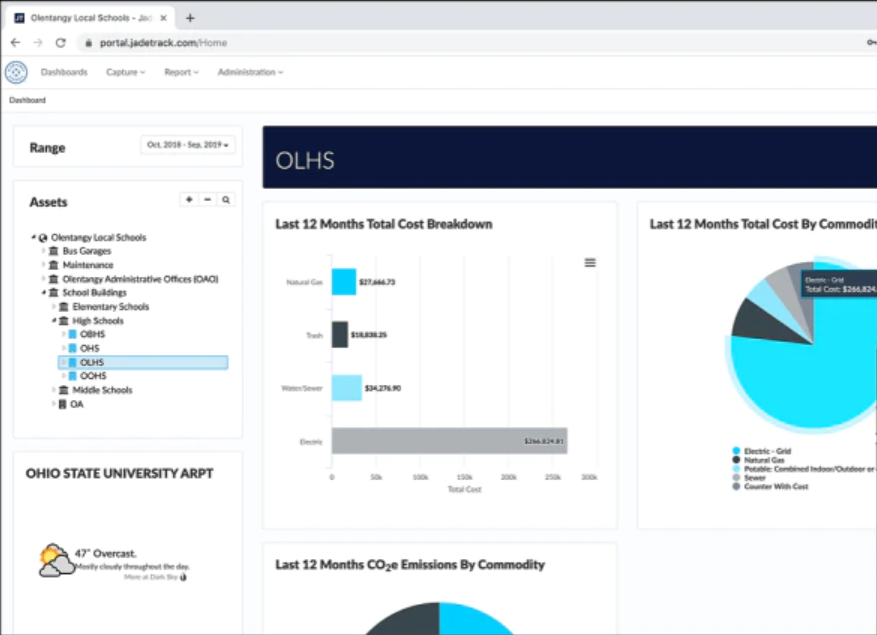Select Elementary Schools in the asset tree
The width and height of the screenshot is (877, 635).
point(111,307)
